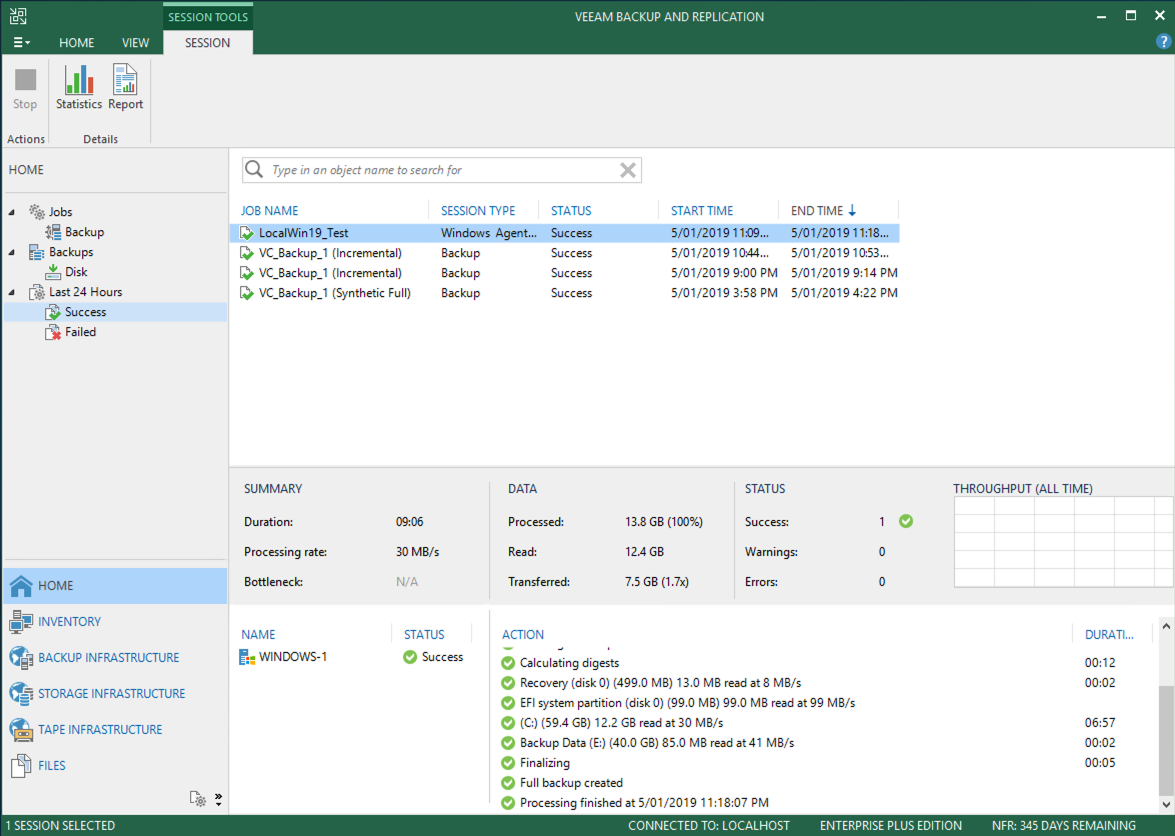Collapse the Jobs tree node
Viewport: 1175px width, 836px height.
coord(12,212)
